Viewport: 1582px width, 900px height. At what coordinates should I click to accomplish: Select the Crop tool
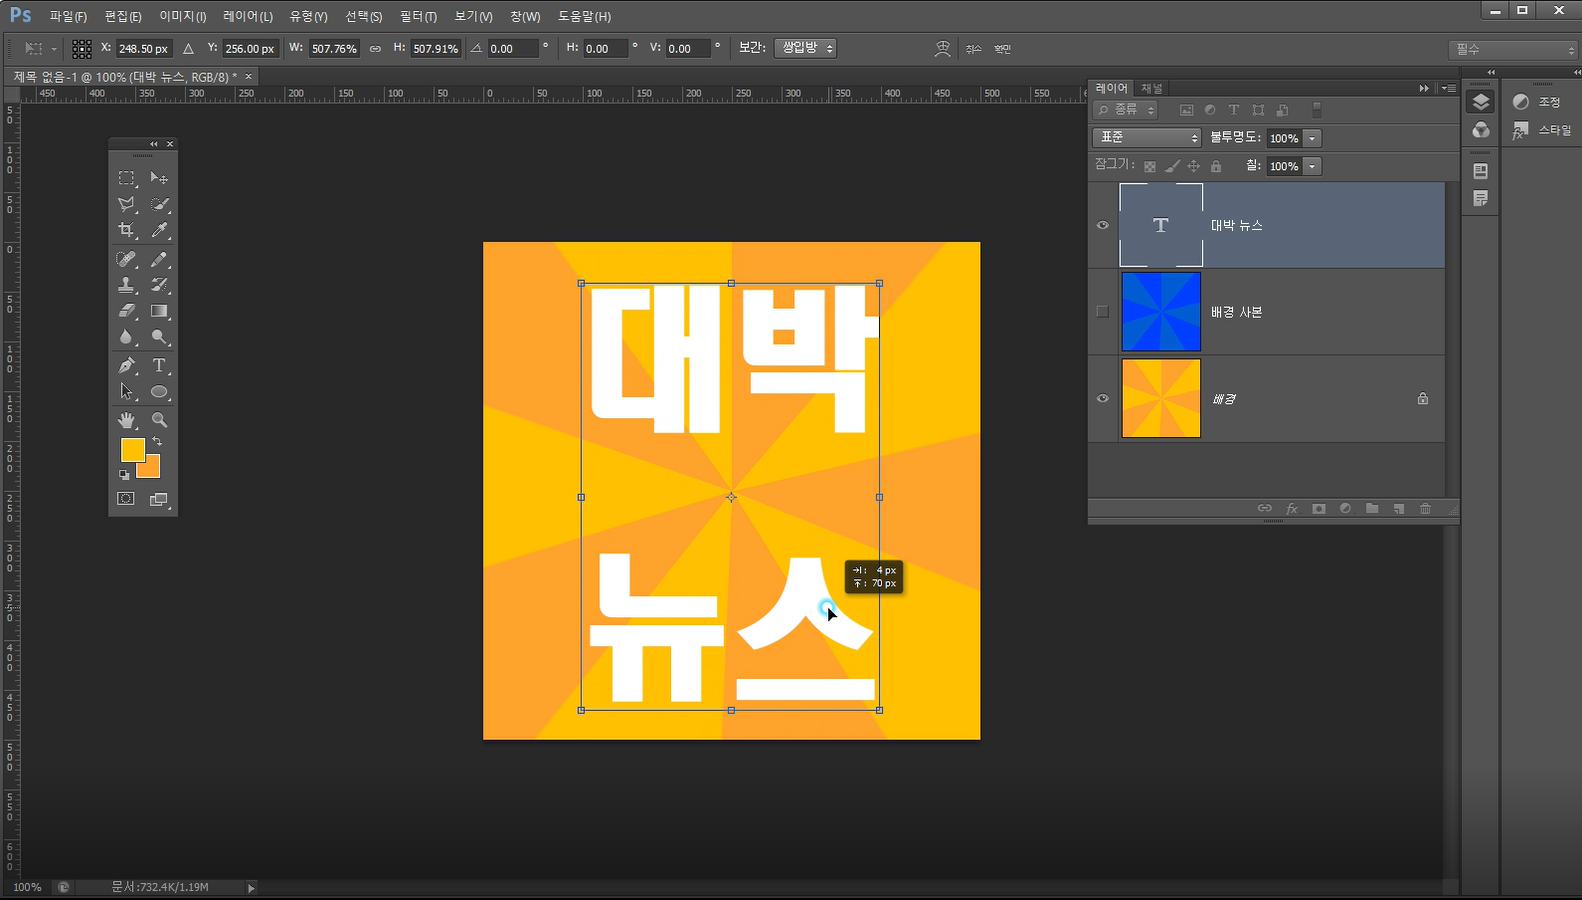[x=127, y=230]
